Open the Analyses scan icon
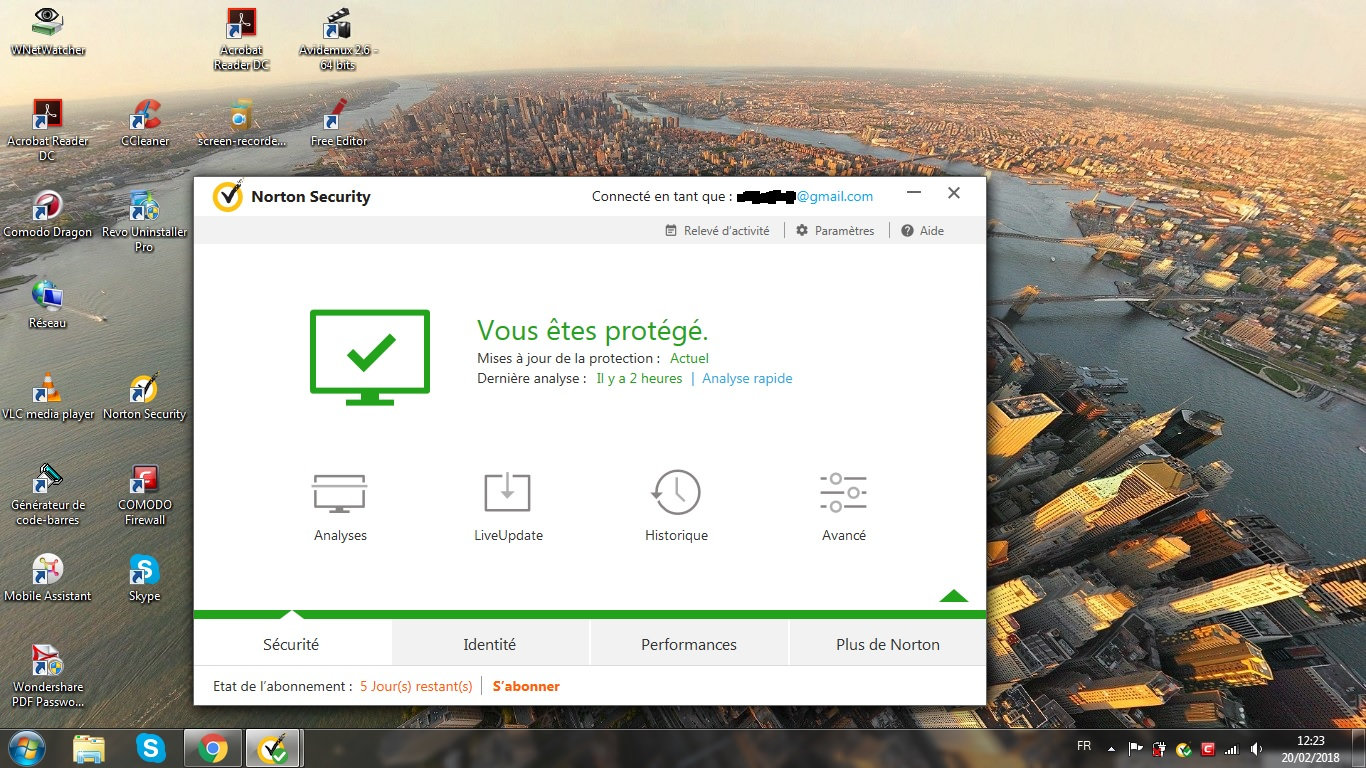Viewport: 1366px width, 768px height. pyautogui.click(x=340, y=493)
